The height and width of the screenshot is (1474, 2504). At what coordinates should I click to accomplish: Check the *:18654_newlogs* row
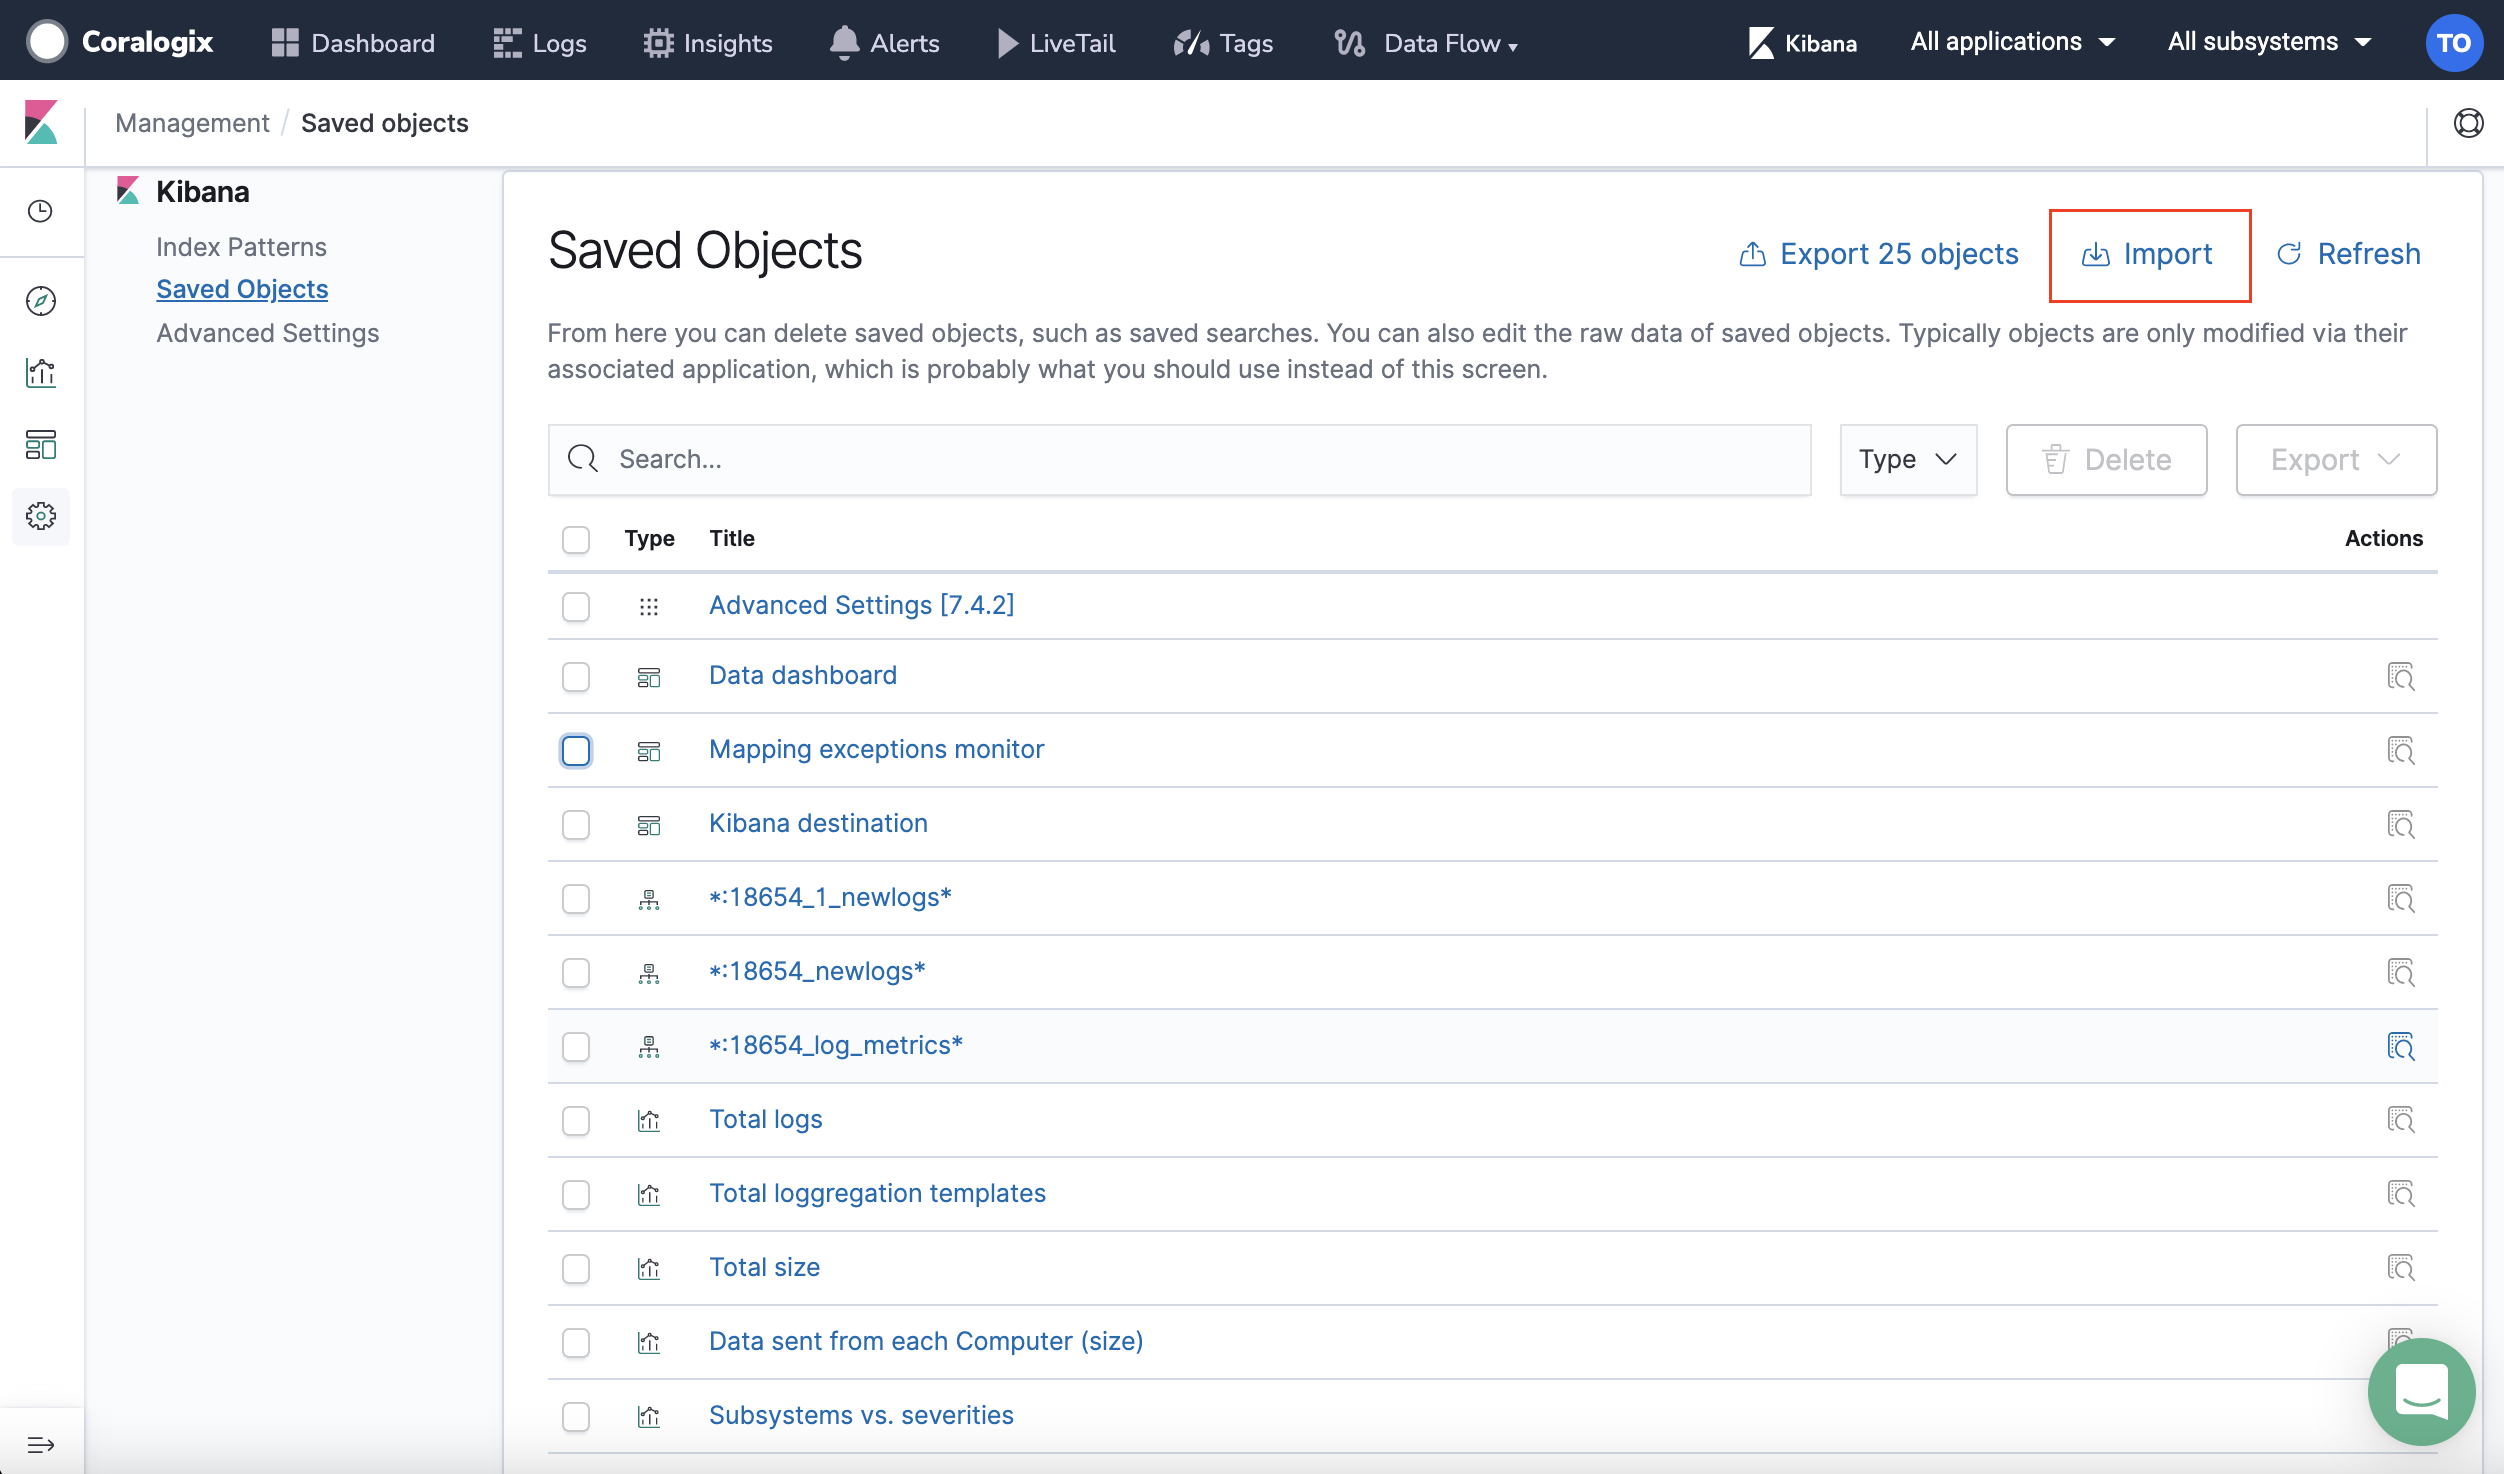click(576, 973)
